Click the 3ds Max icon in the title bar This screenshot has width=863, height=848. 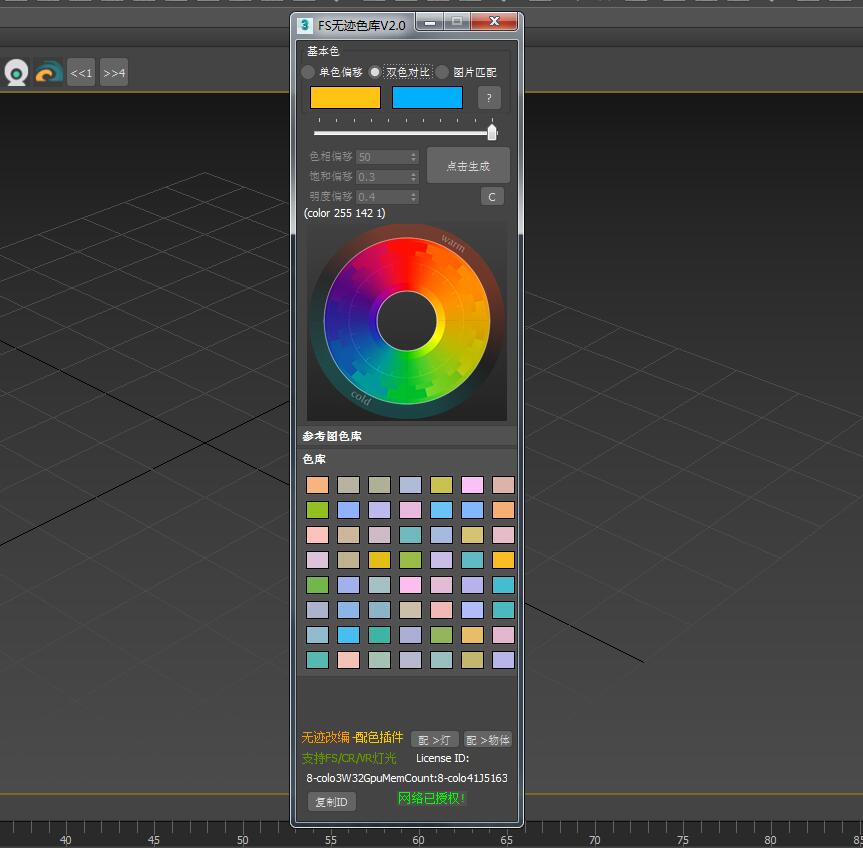coord(305,24)
